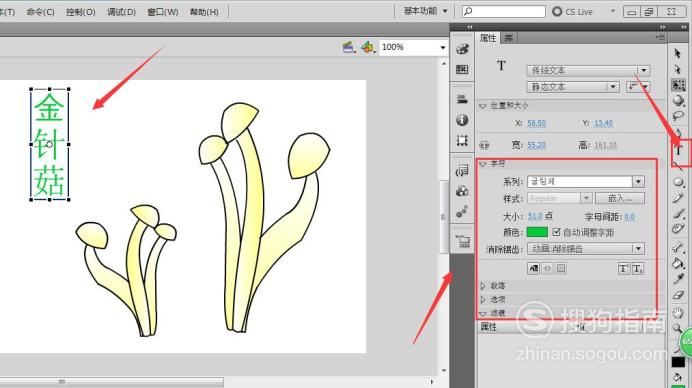This screenshot has width=692, height=388.
Task: Toggle the superscript button
Action: coord(624,268)
